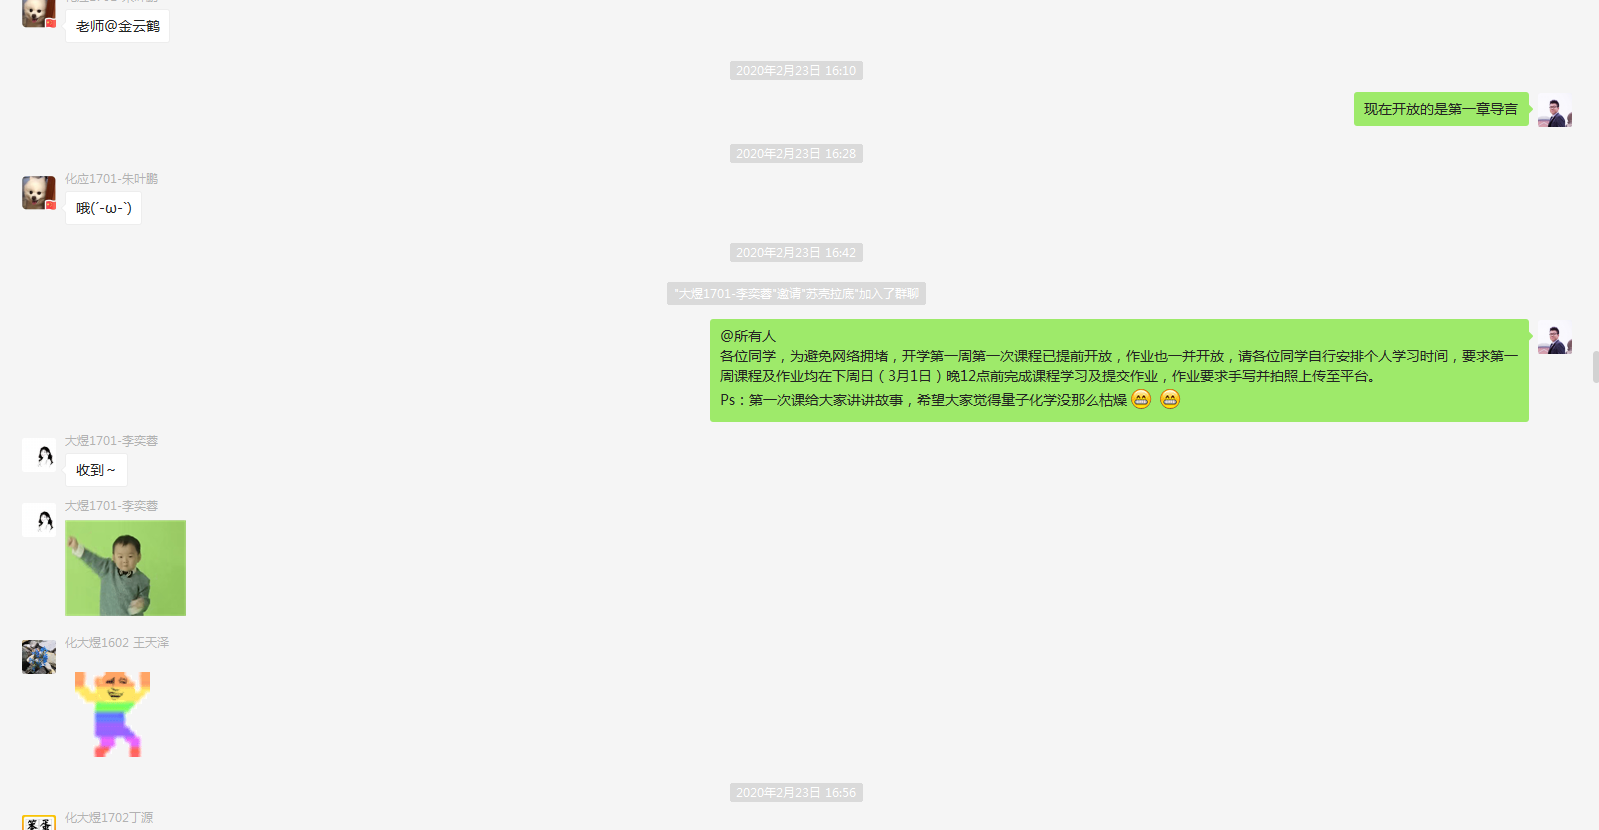Screen dimensions: 1599x830
Task: Click the dog avatar next to 老师@金云鹤
Action: point(39,13)
